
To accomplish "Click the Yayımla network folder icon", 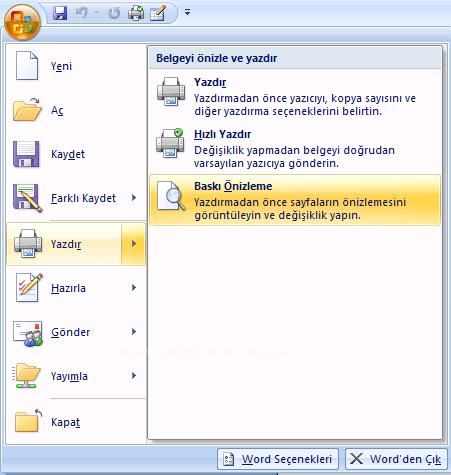I will [26, 375].
